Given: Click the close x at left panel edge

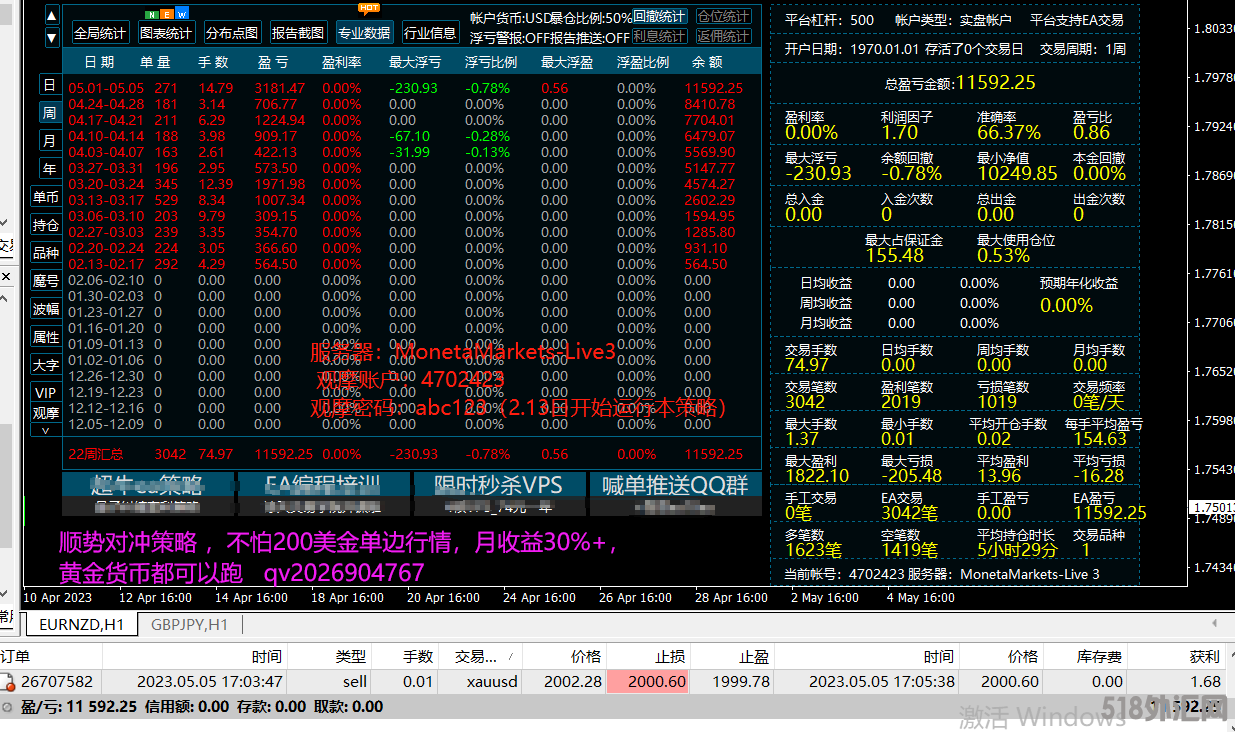Looking at the screenshot, I should (x=5, y=275).
